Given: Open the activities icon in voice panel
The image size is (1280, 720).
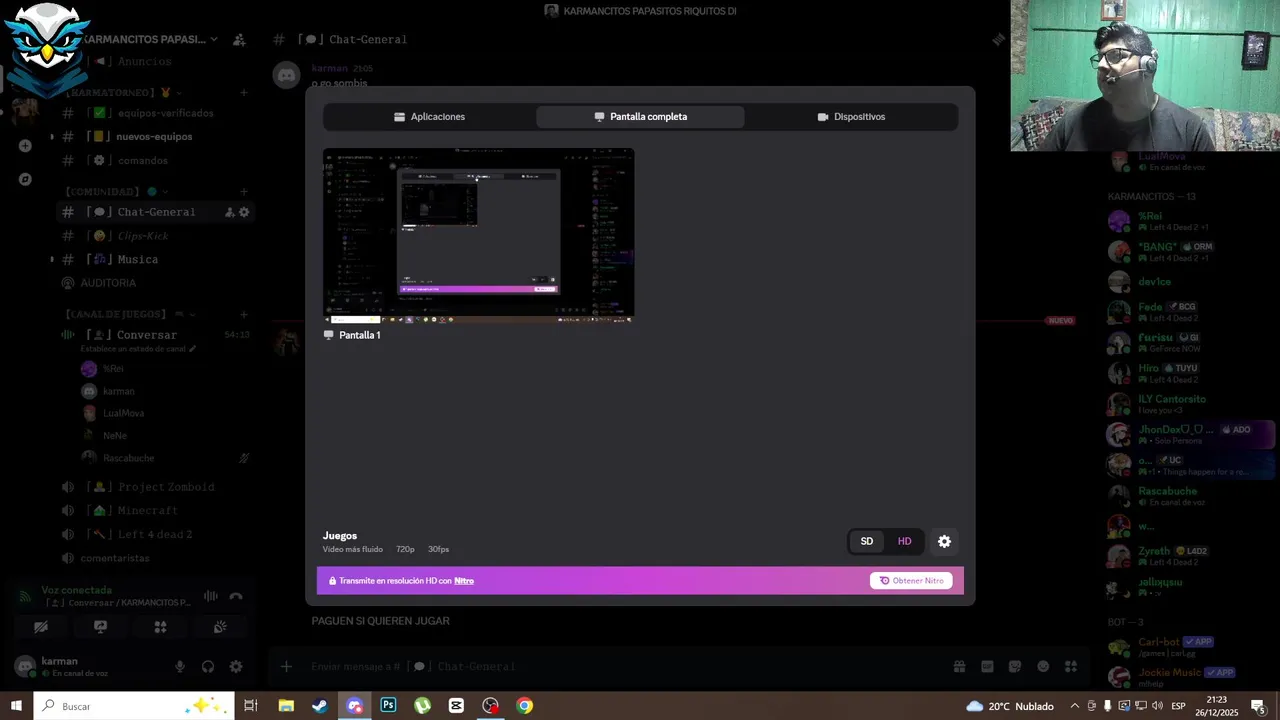Looking at the screenshot, I should (x=160, y=627).
